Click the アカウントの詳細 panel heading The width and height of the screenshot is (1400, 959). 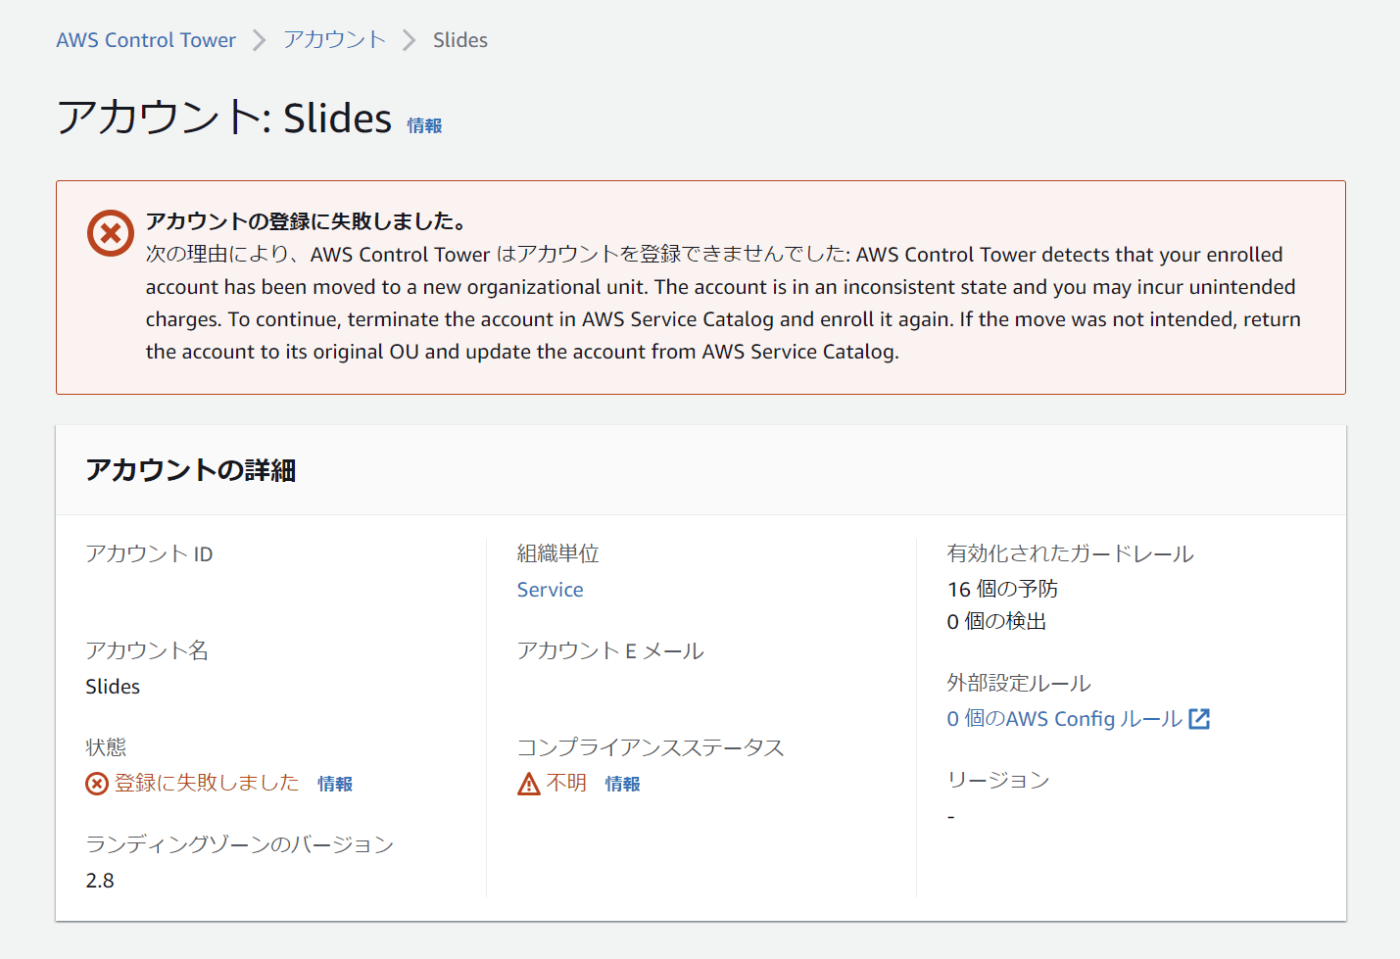[191, 470]
